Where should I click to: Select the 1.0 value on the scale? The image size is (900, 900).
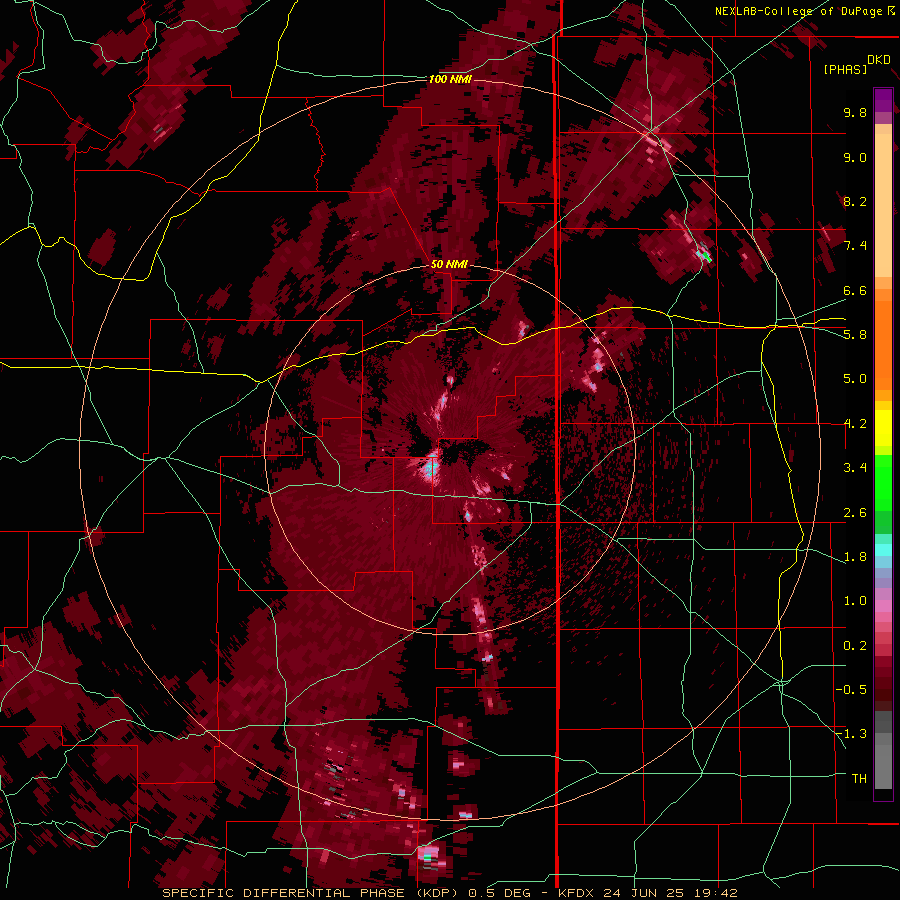pyautogui.click(x=855, y=601)
